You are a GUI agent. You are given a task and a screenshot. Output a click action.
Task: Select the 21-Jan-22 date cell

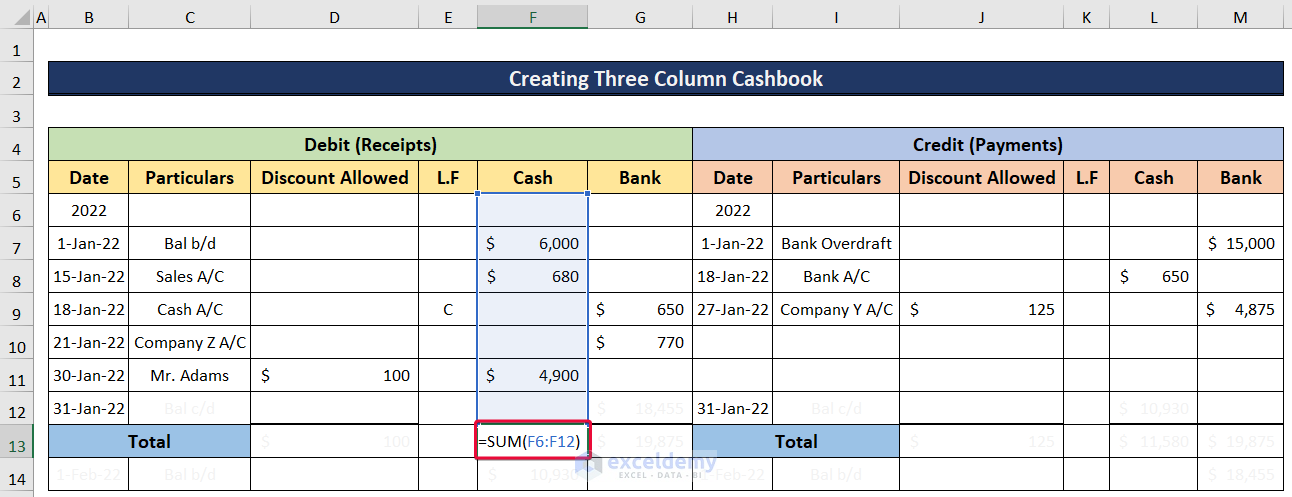click(88, 342)
